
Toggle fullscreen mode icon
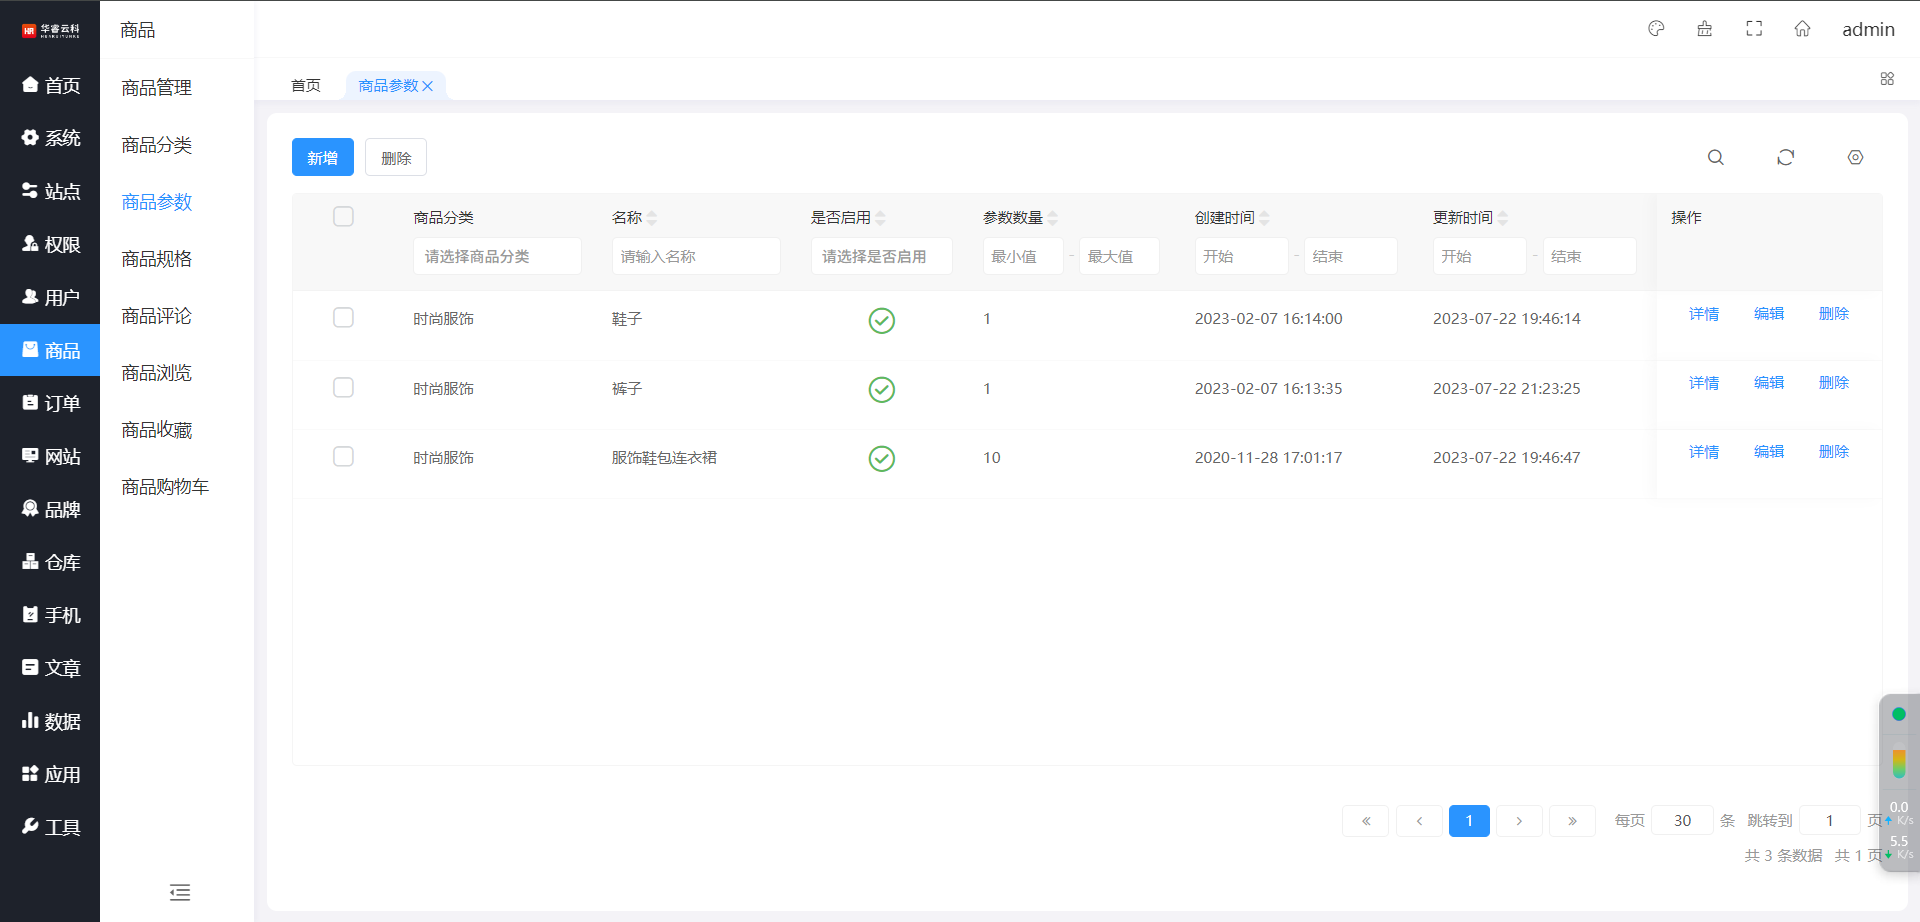[1754, 29]
